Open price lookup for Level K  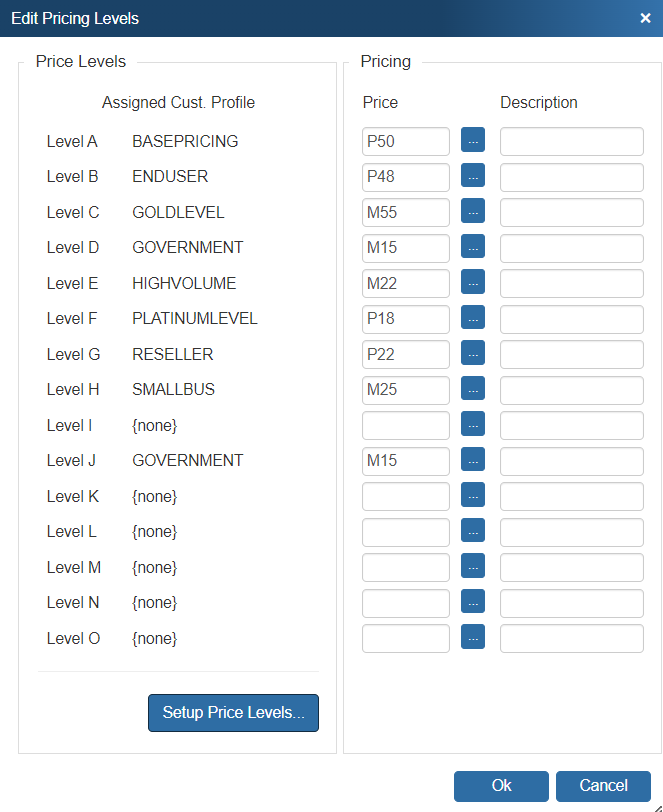coord(472,496)
